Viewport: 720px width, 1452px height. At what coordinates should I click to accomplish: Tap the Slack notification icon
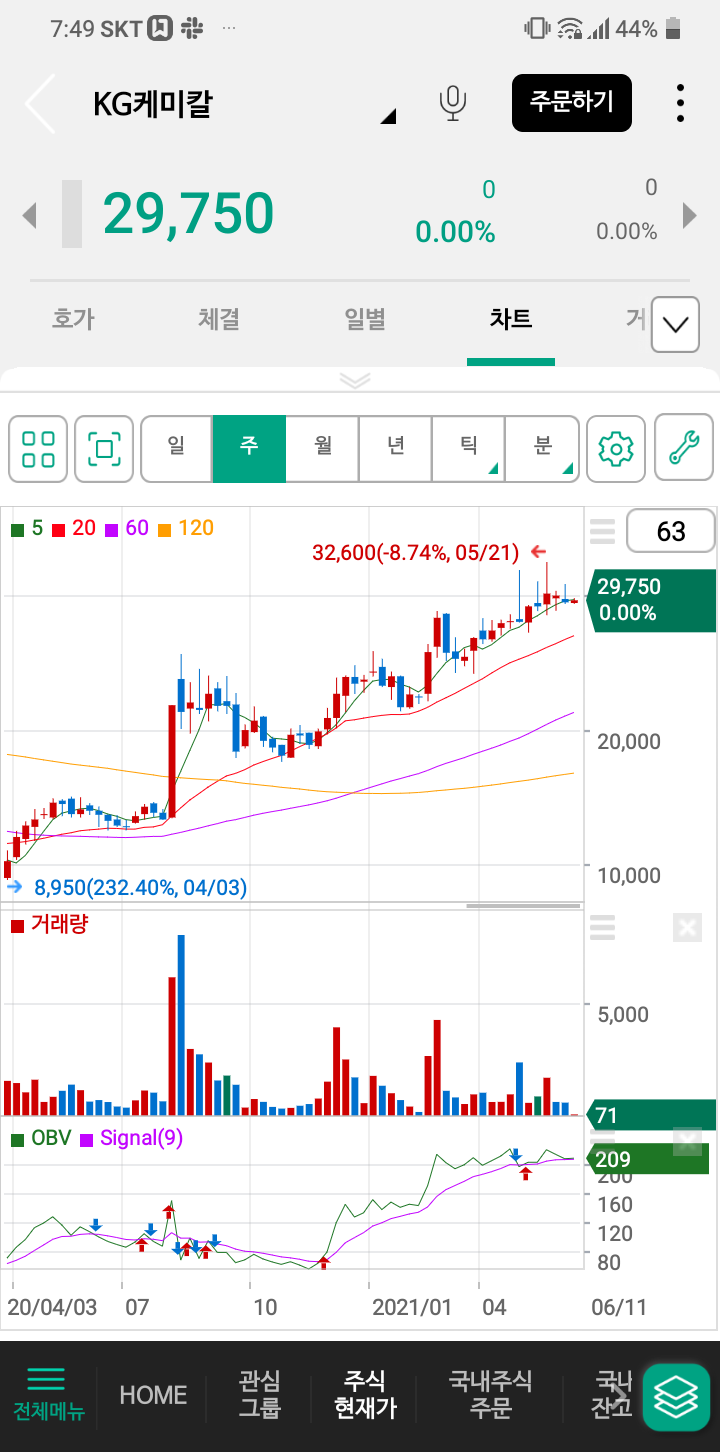[x=192, y=29]
